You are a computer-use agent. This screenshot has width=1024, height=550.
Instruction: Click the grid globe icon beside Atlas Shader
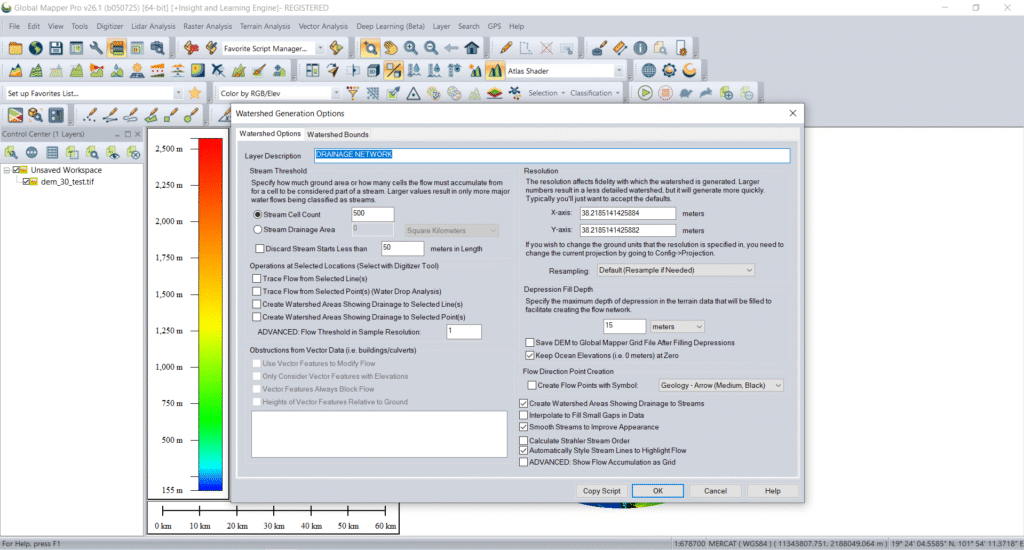pos(648,71)
